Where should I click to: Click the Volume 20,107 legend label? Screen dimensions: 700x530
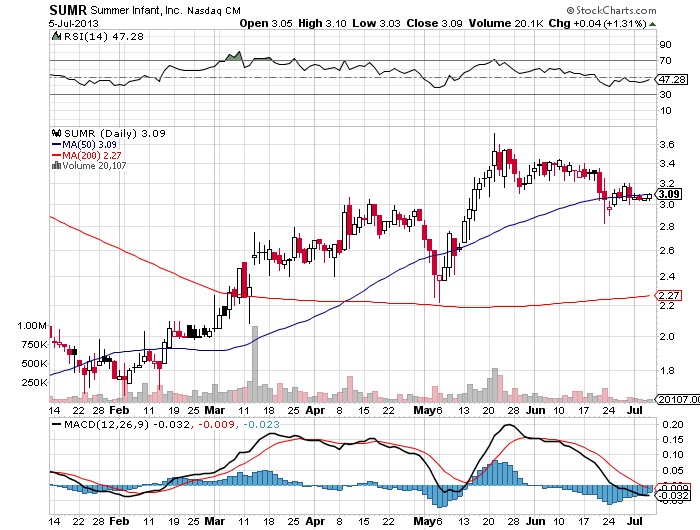coord(94,166)
